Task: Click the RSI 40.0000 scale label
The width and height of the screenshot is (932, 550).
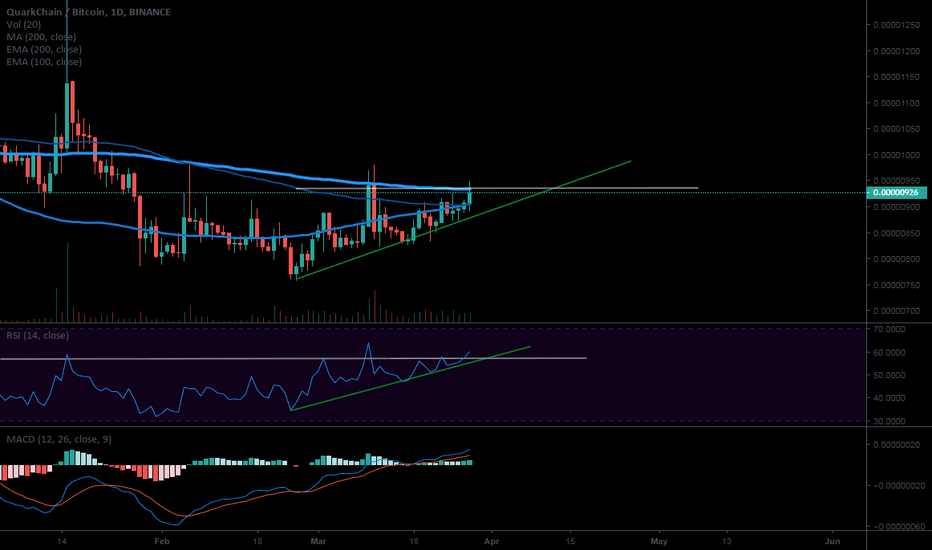Action: [889, 398]
